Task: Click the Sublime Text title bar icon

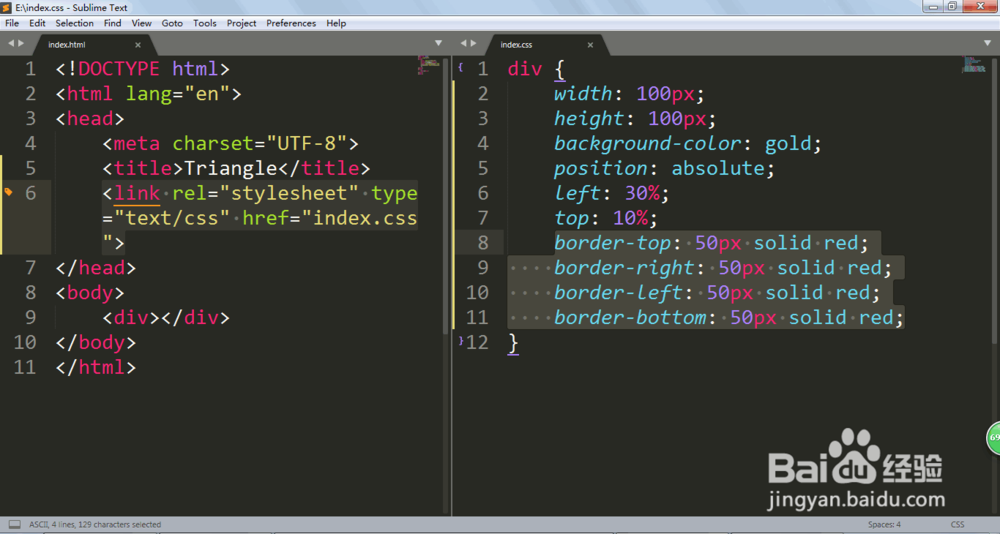Action: click(x=6, y=8)
